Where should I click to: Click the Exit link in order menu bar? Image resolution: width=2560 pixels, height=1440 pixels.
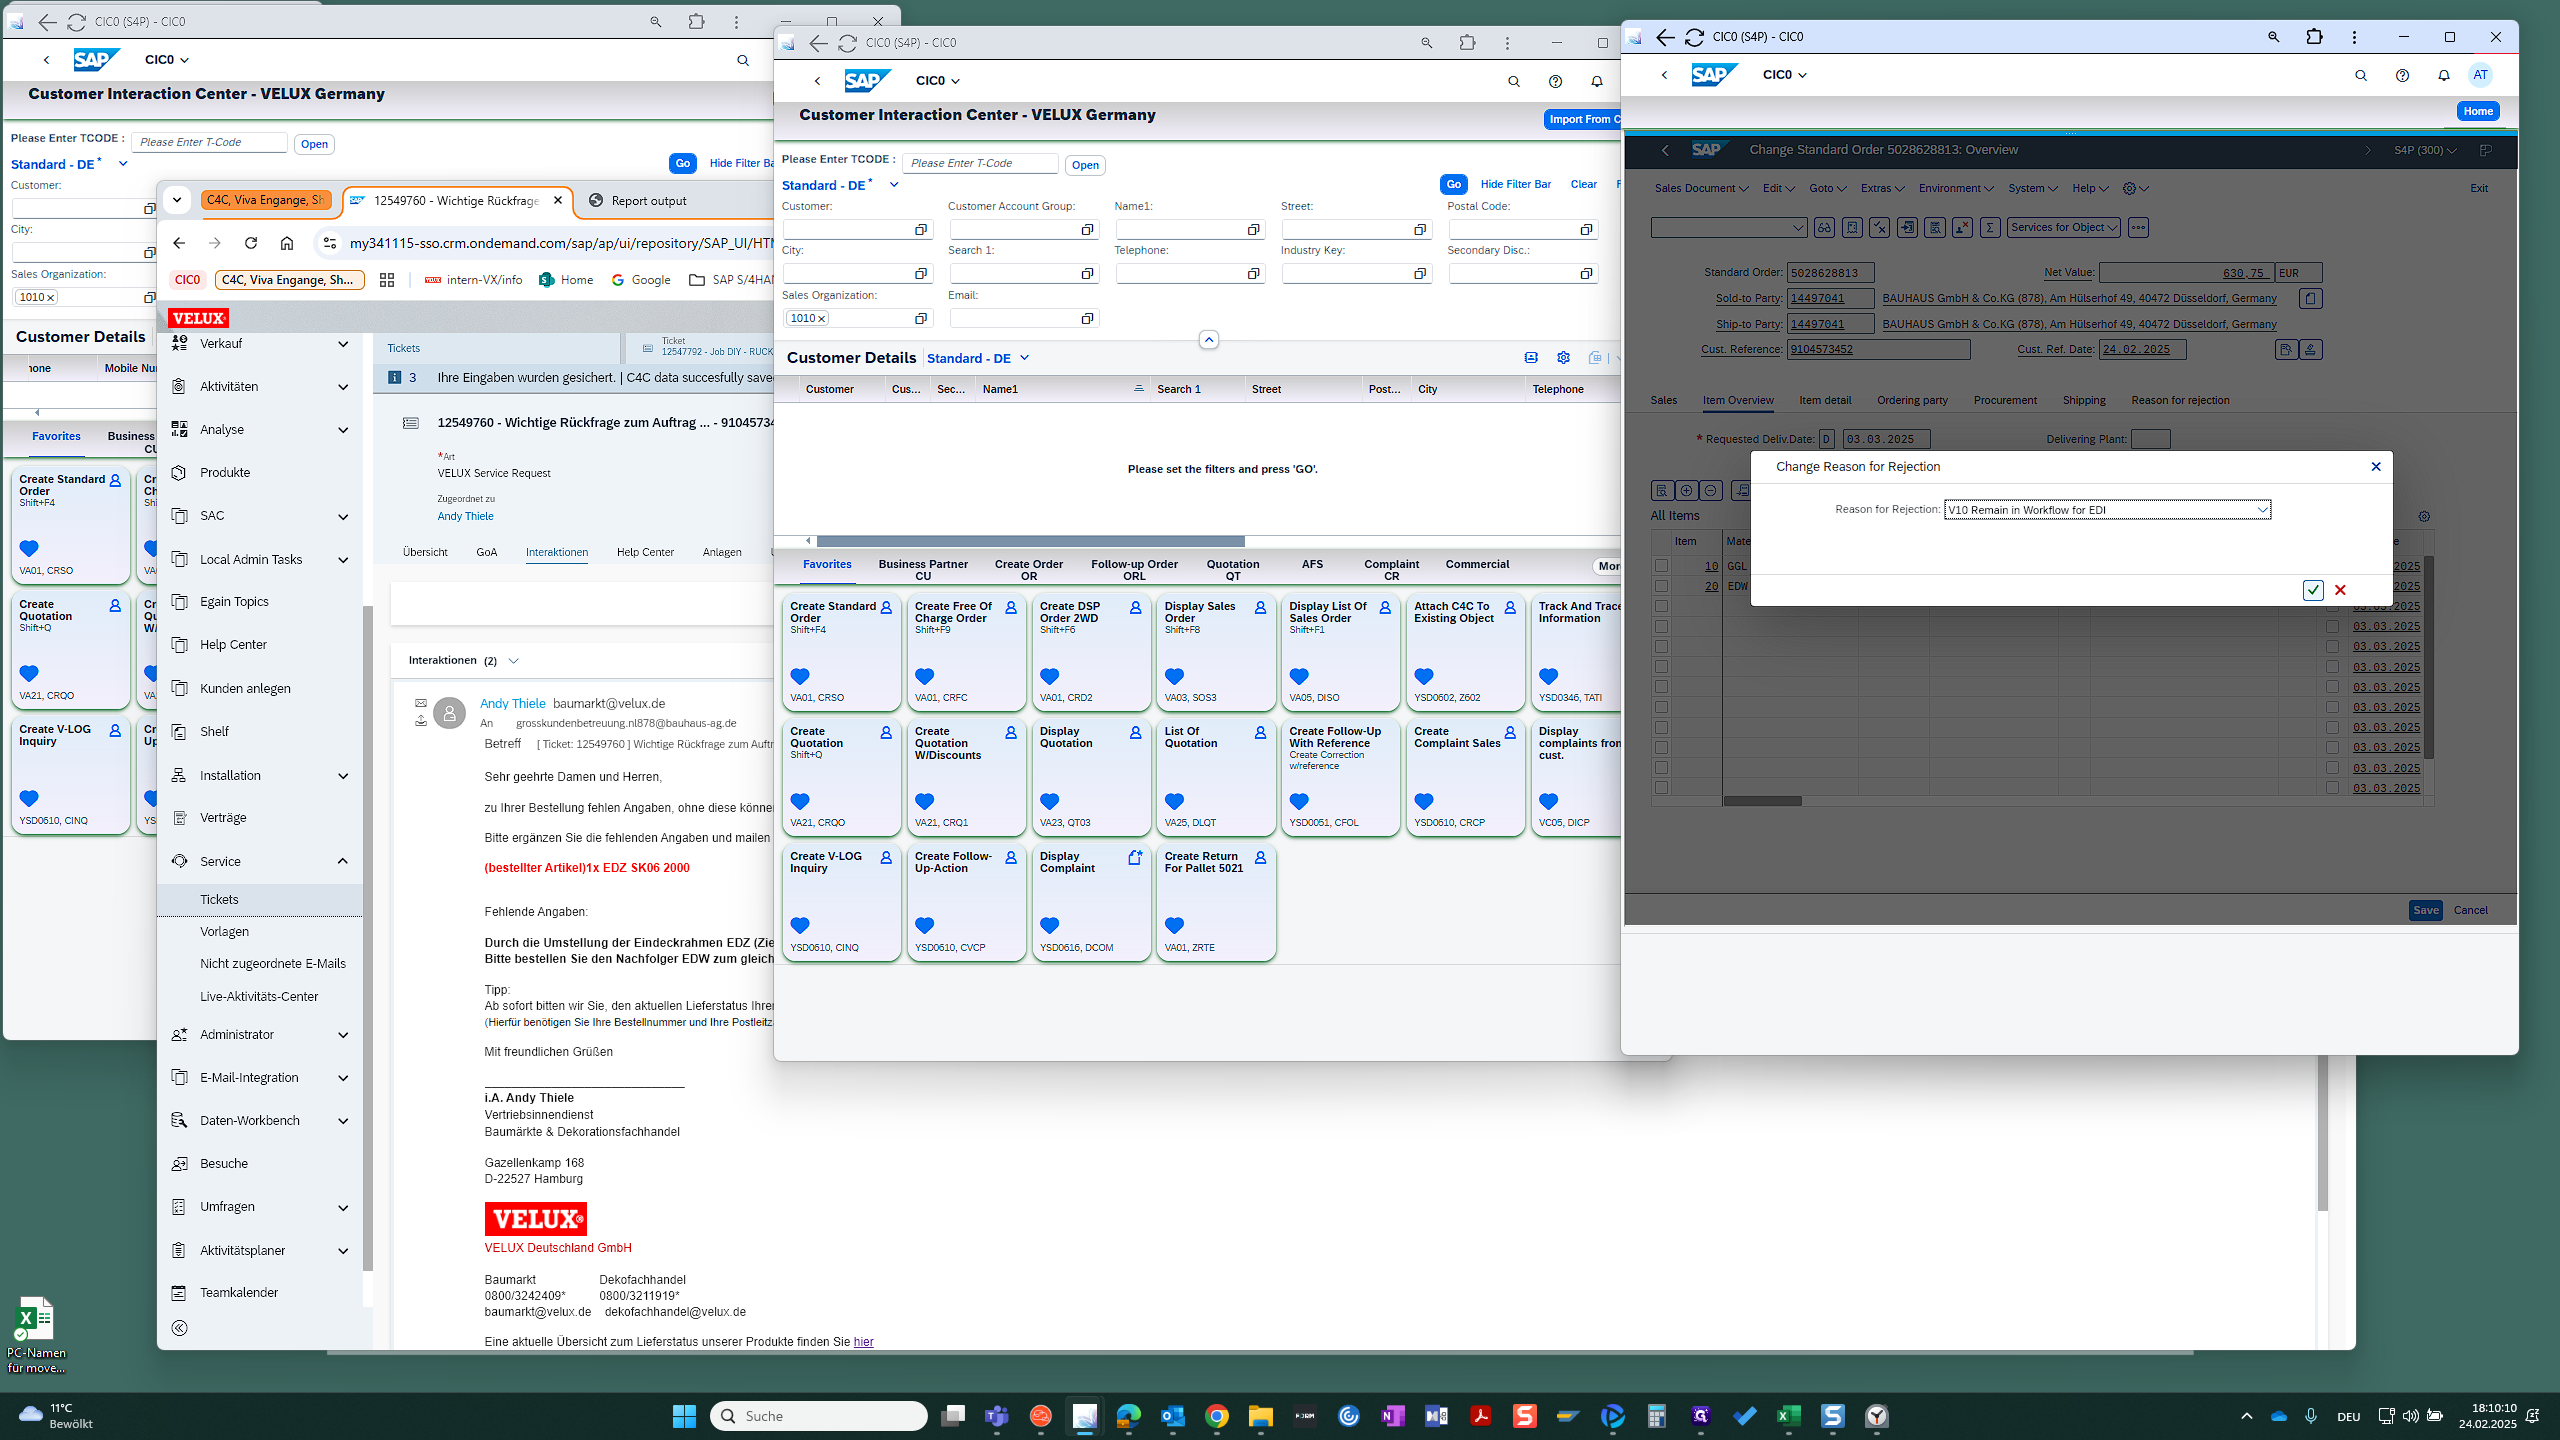2479,188
